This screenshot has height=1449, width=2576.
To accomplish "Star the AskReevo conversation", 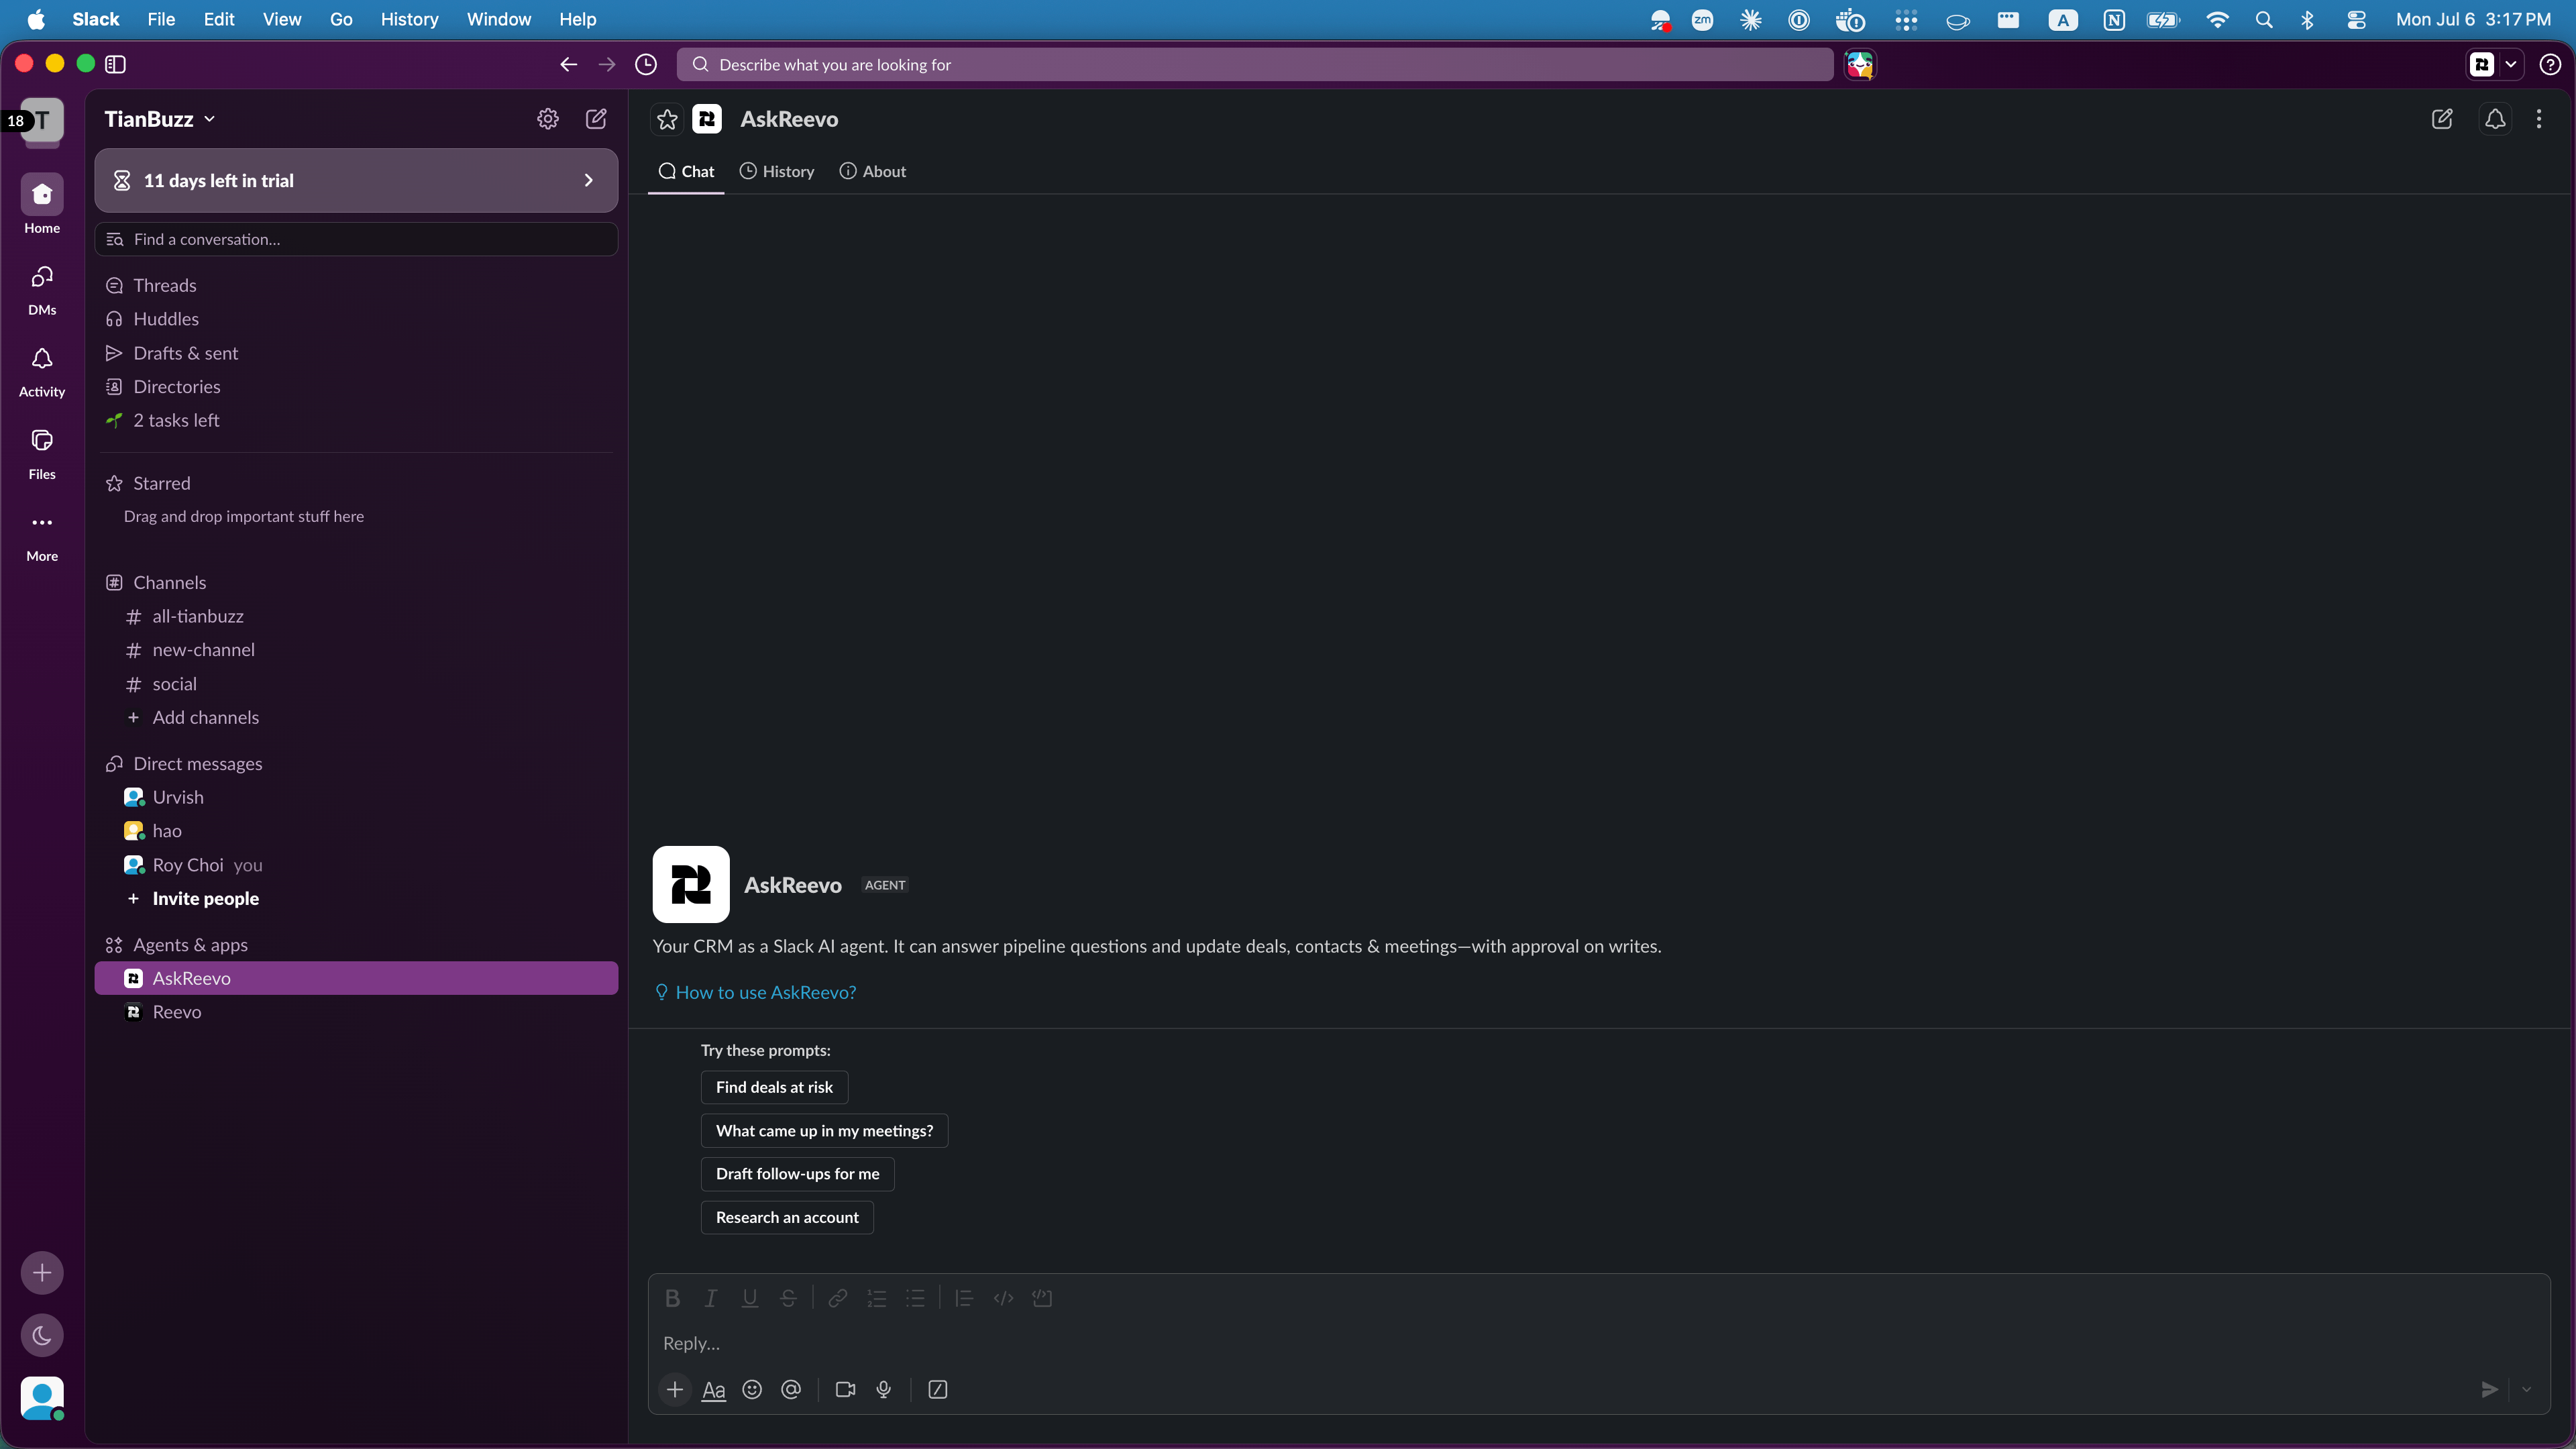I will click(x=667, y=119).
